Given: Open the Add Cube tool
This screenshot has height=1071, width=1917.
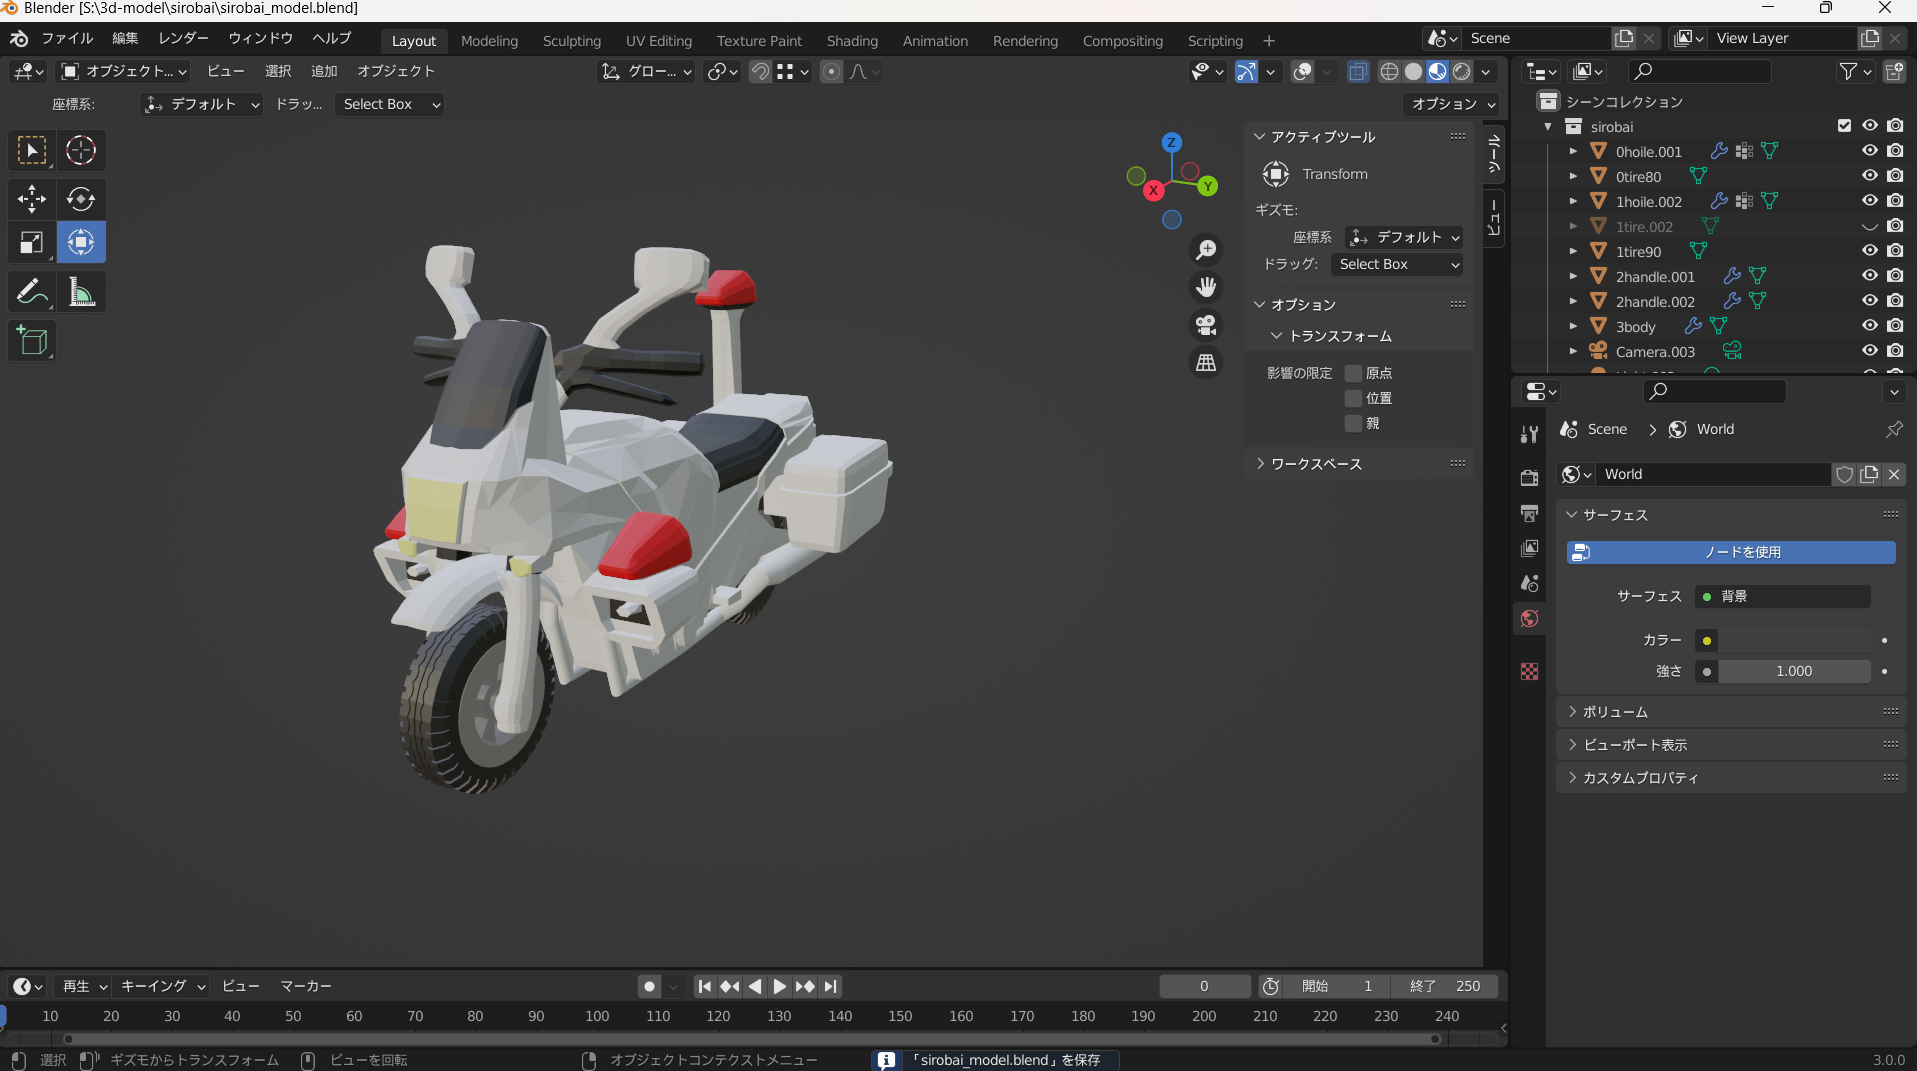Looking at the screenshot, I should (x=31, y=340).
